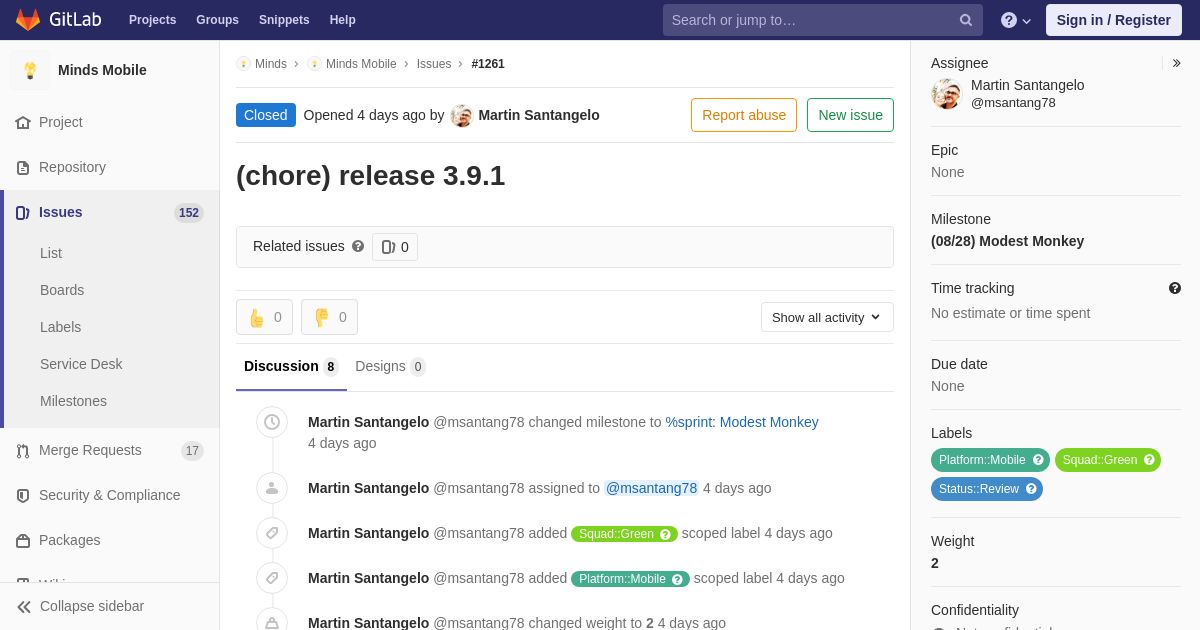
Task: Switch to the Designs tab
Action: pos(390,367)
